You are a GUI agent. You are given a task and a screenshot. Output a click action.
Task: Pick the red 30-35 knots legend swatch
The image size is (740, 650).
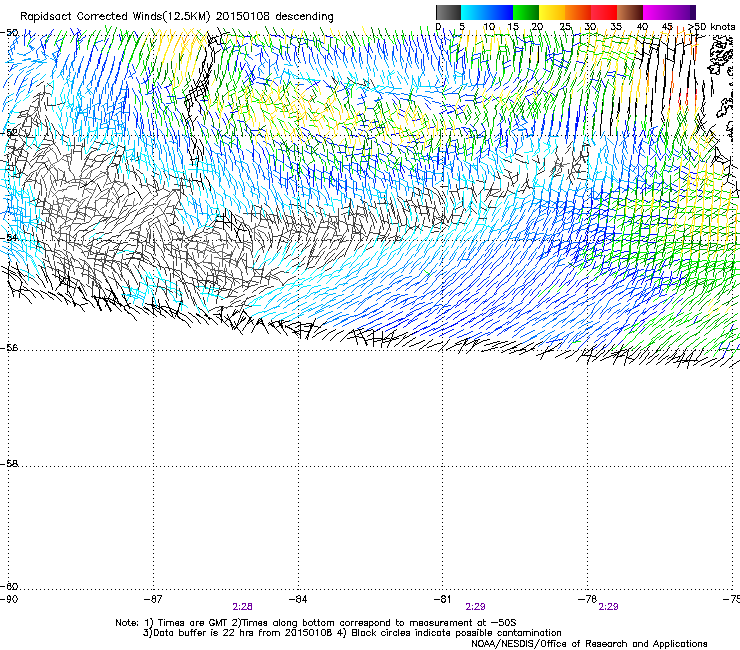pos(604,12)
